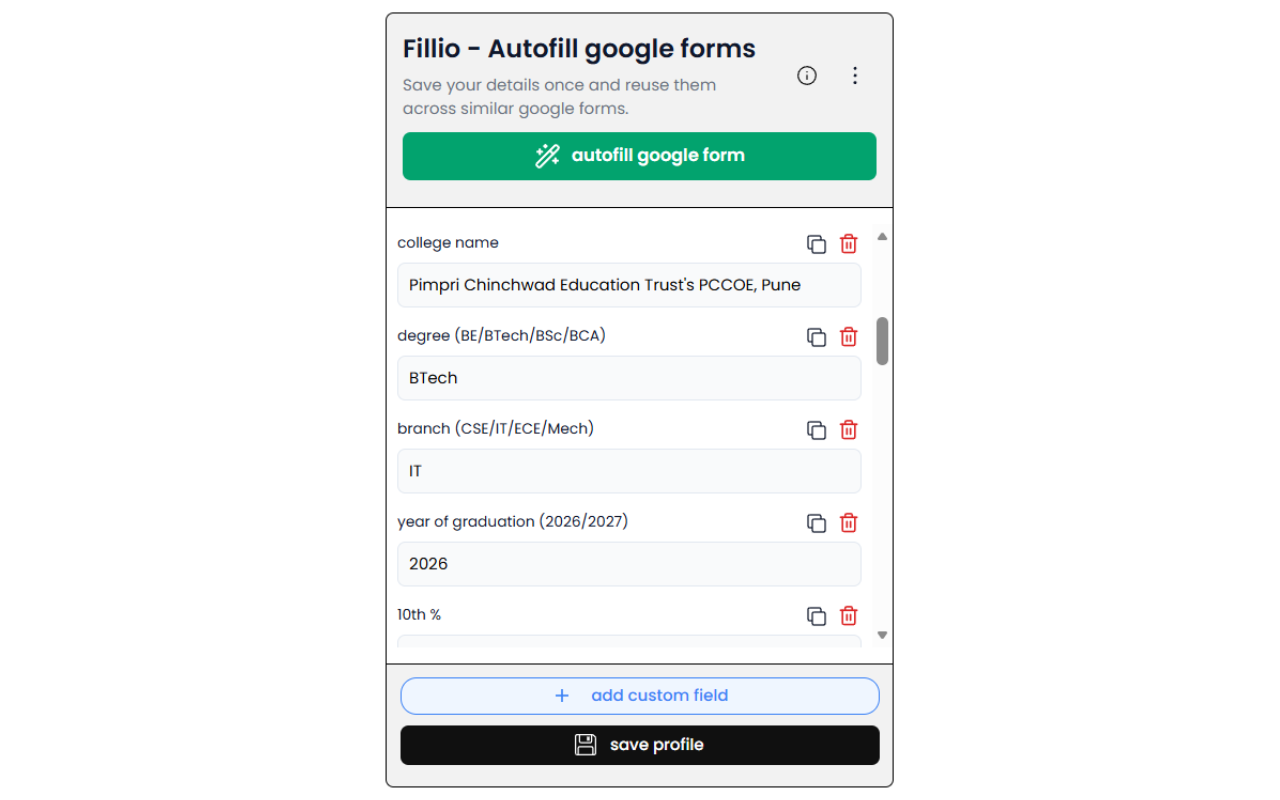The height and width of the screenshot is (800, 1280).
Task: Delete the college name field
Action: 849,244
